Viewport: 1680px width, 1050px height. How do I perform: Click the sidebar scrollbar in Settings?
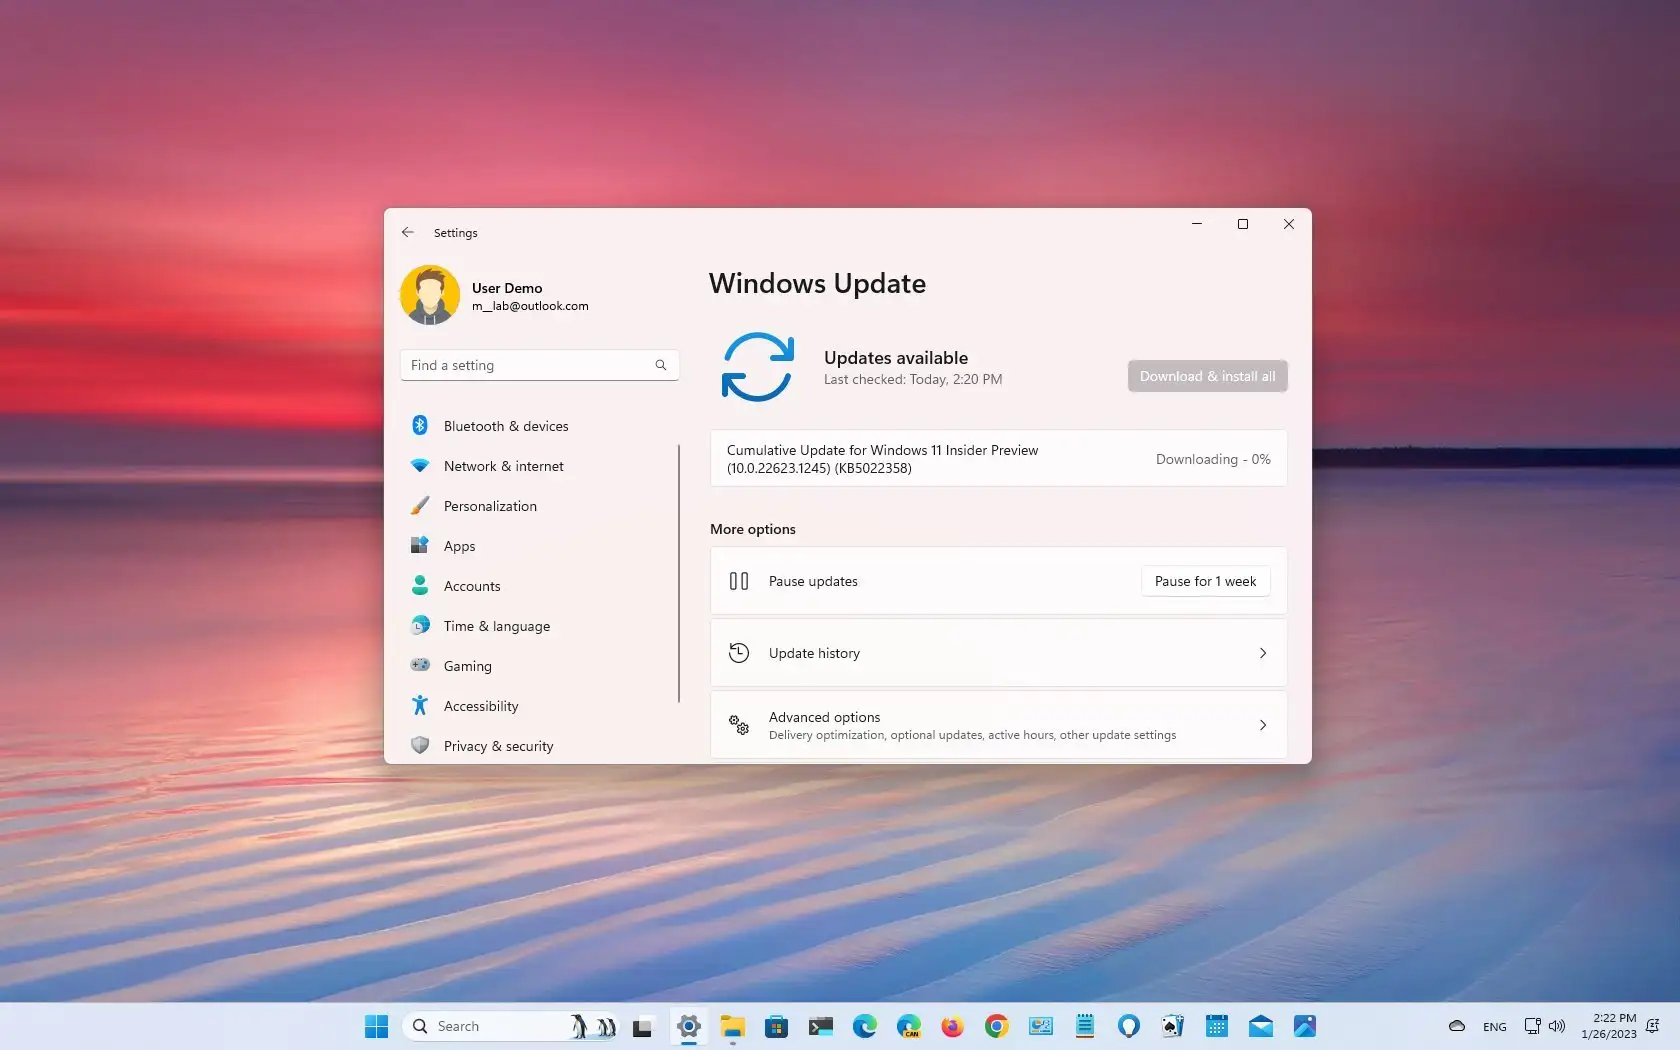[679, 573]
